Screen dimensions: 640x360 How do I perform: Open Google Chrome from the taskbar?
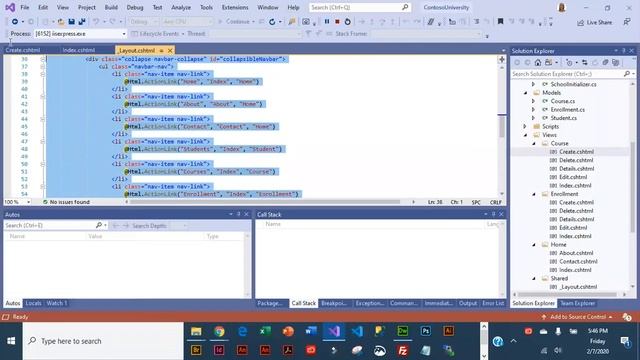pos(219,331)
